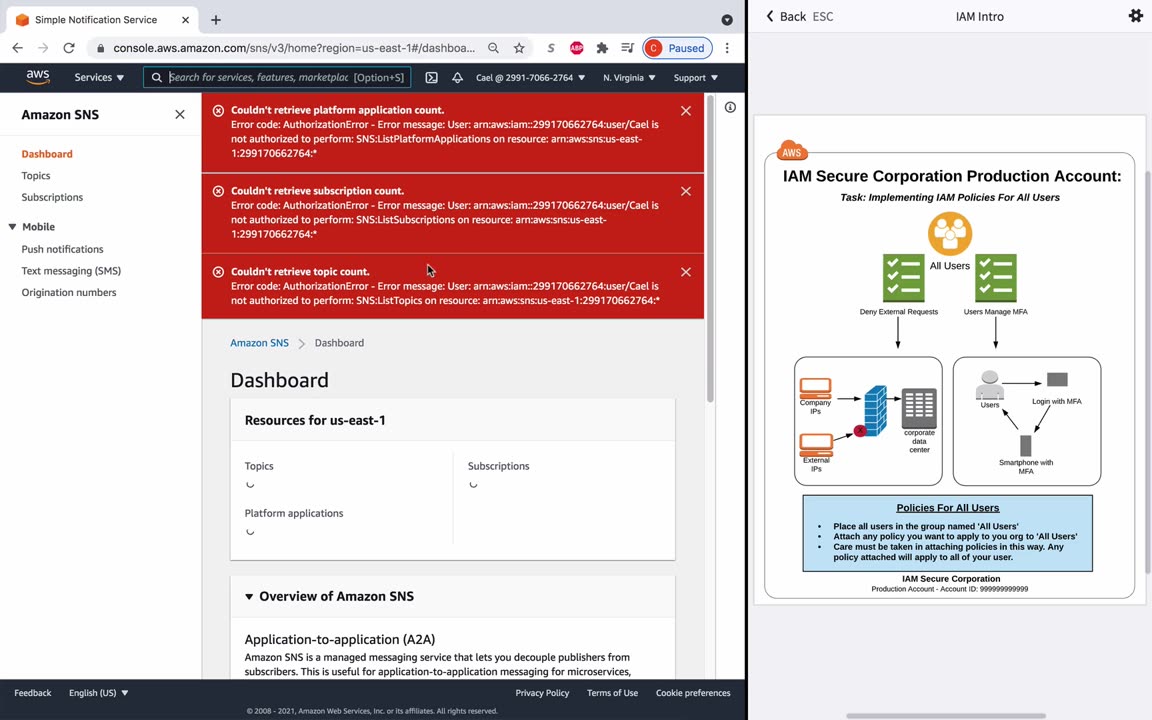Click the Chrome profile dropdown circle icon
The height and width of the screenshot is (720, 1152).
tap(727, 21)
